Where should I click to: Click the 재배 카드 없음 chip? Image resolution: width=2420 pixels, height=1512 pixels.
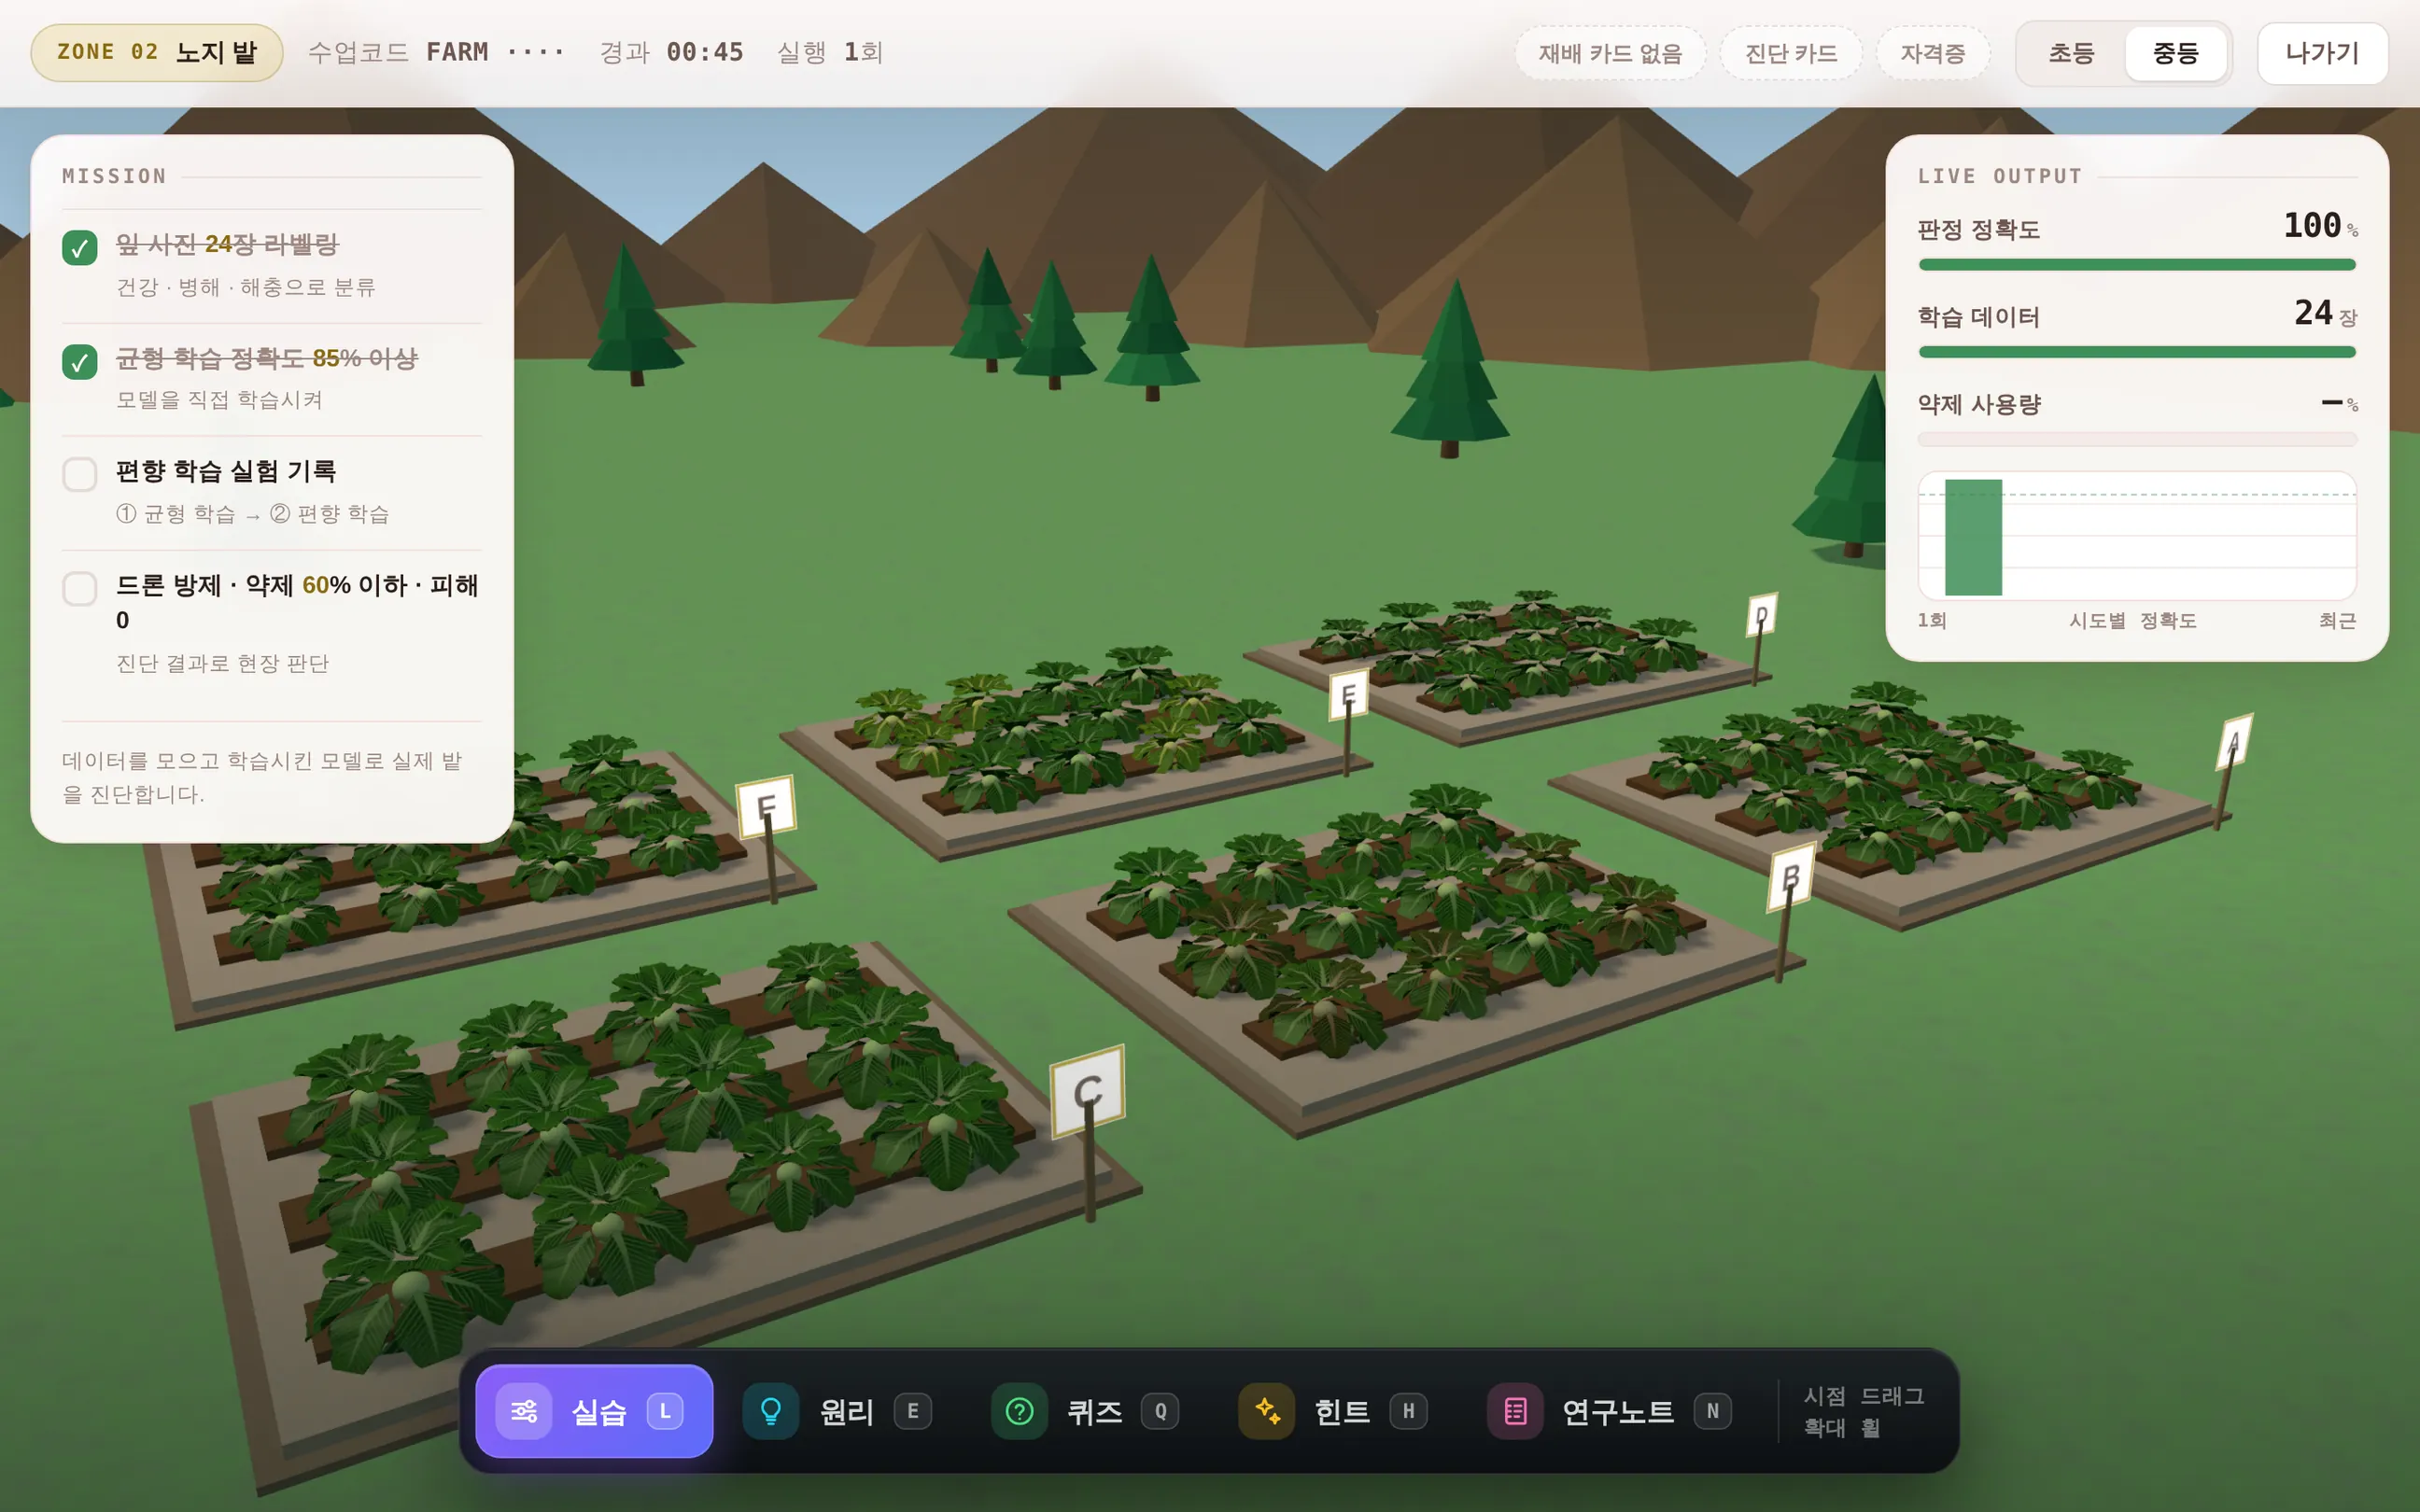[1610, 53]
